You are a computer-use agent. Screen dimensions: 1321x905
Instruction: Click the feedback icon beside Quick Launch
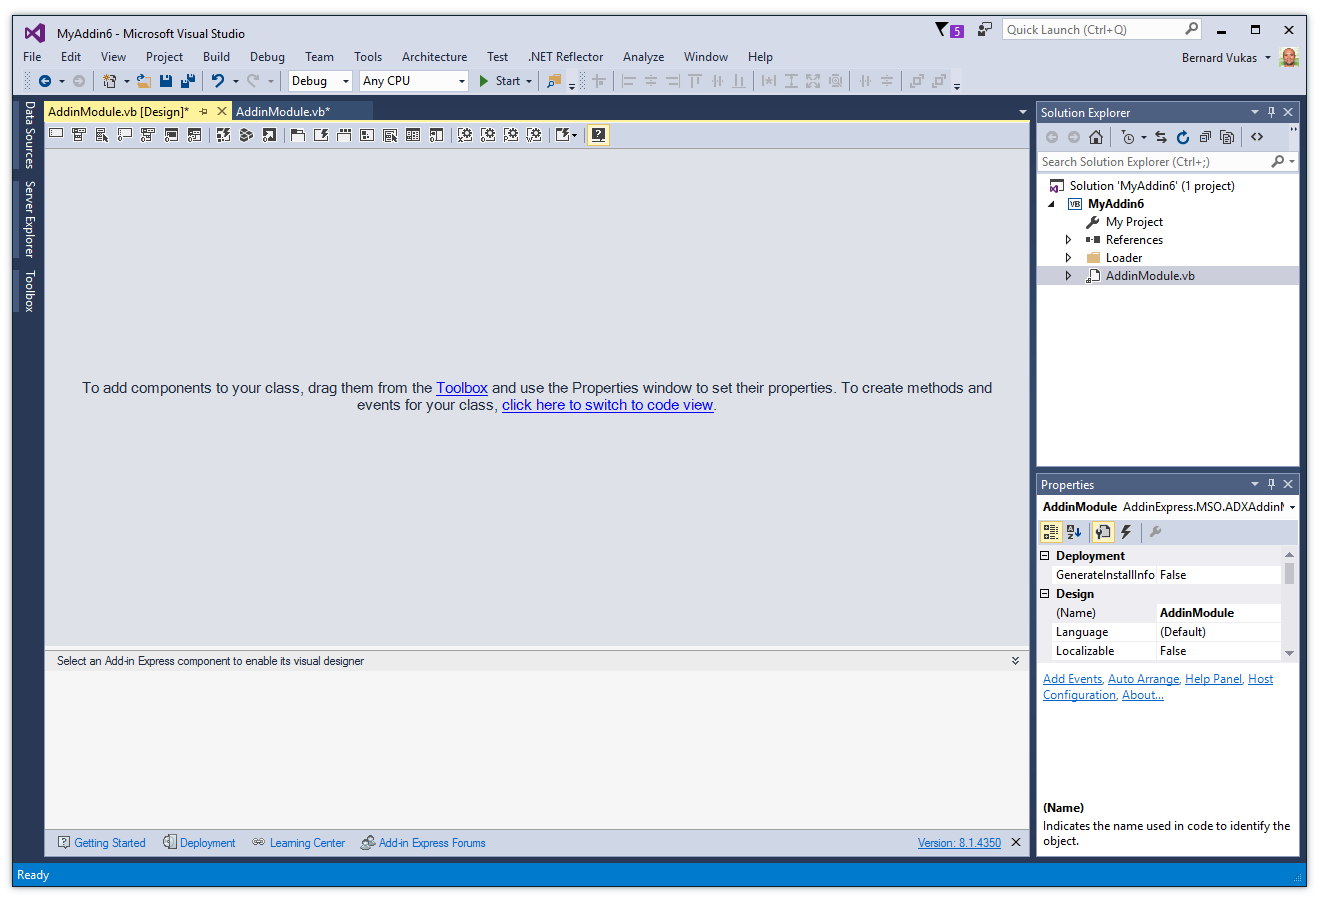pos(985,30)
